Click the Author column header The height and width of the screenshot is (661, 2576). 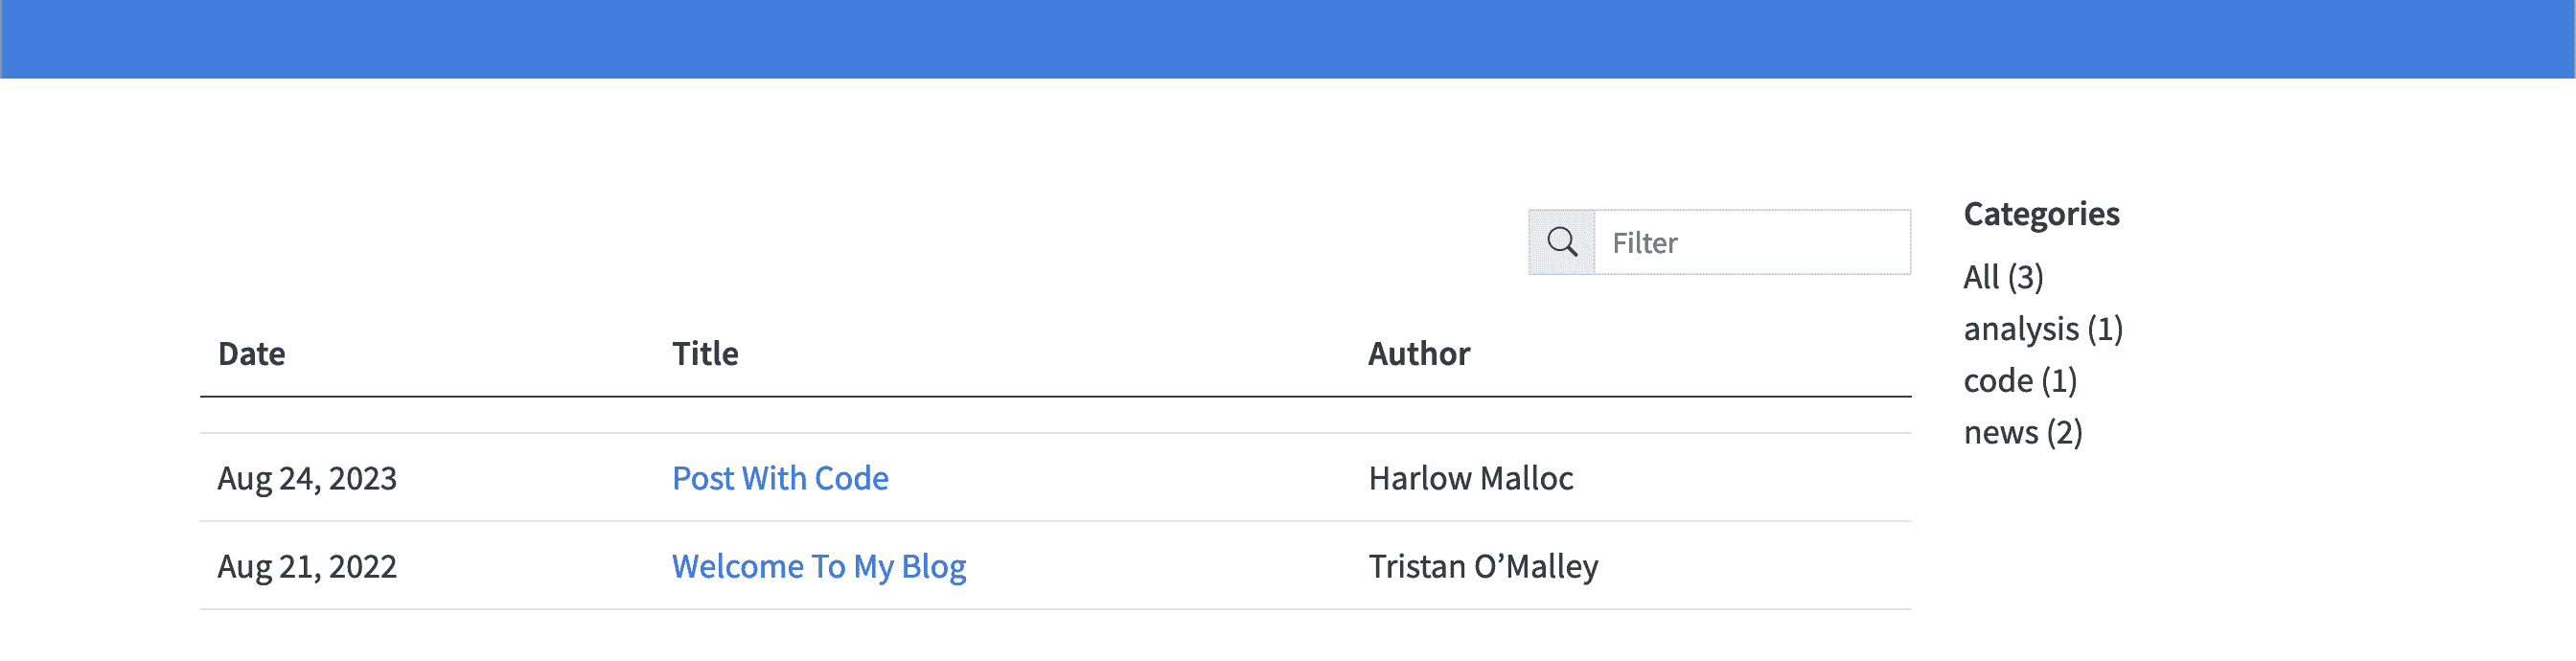[x=1418, y=354]
